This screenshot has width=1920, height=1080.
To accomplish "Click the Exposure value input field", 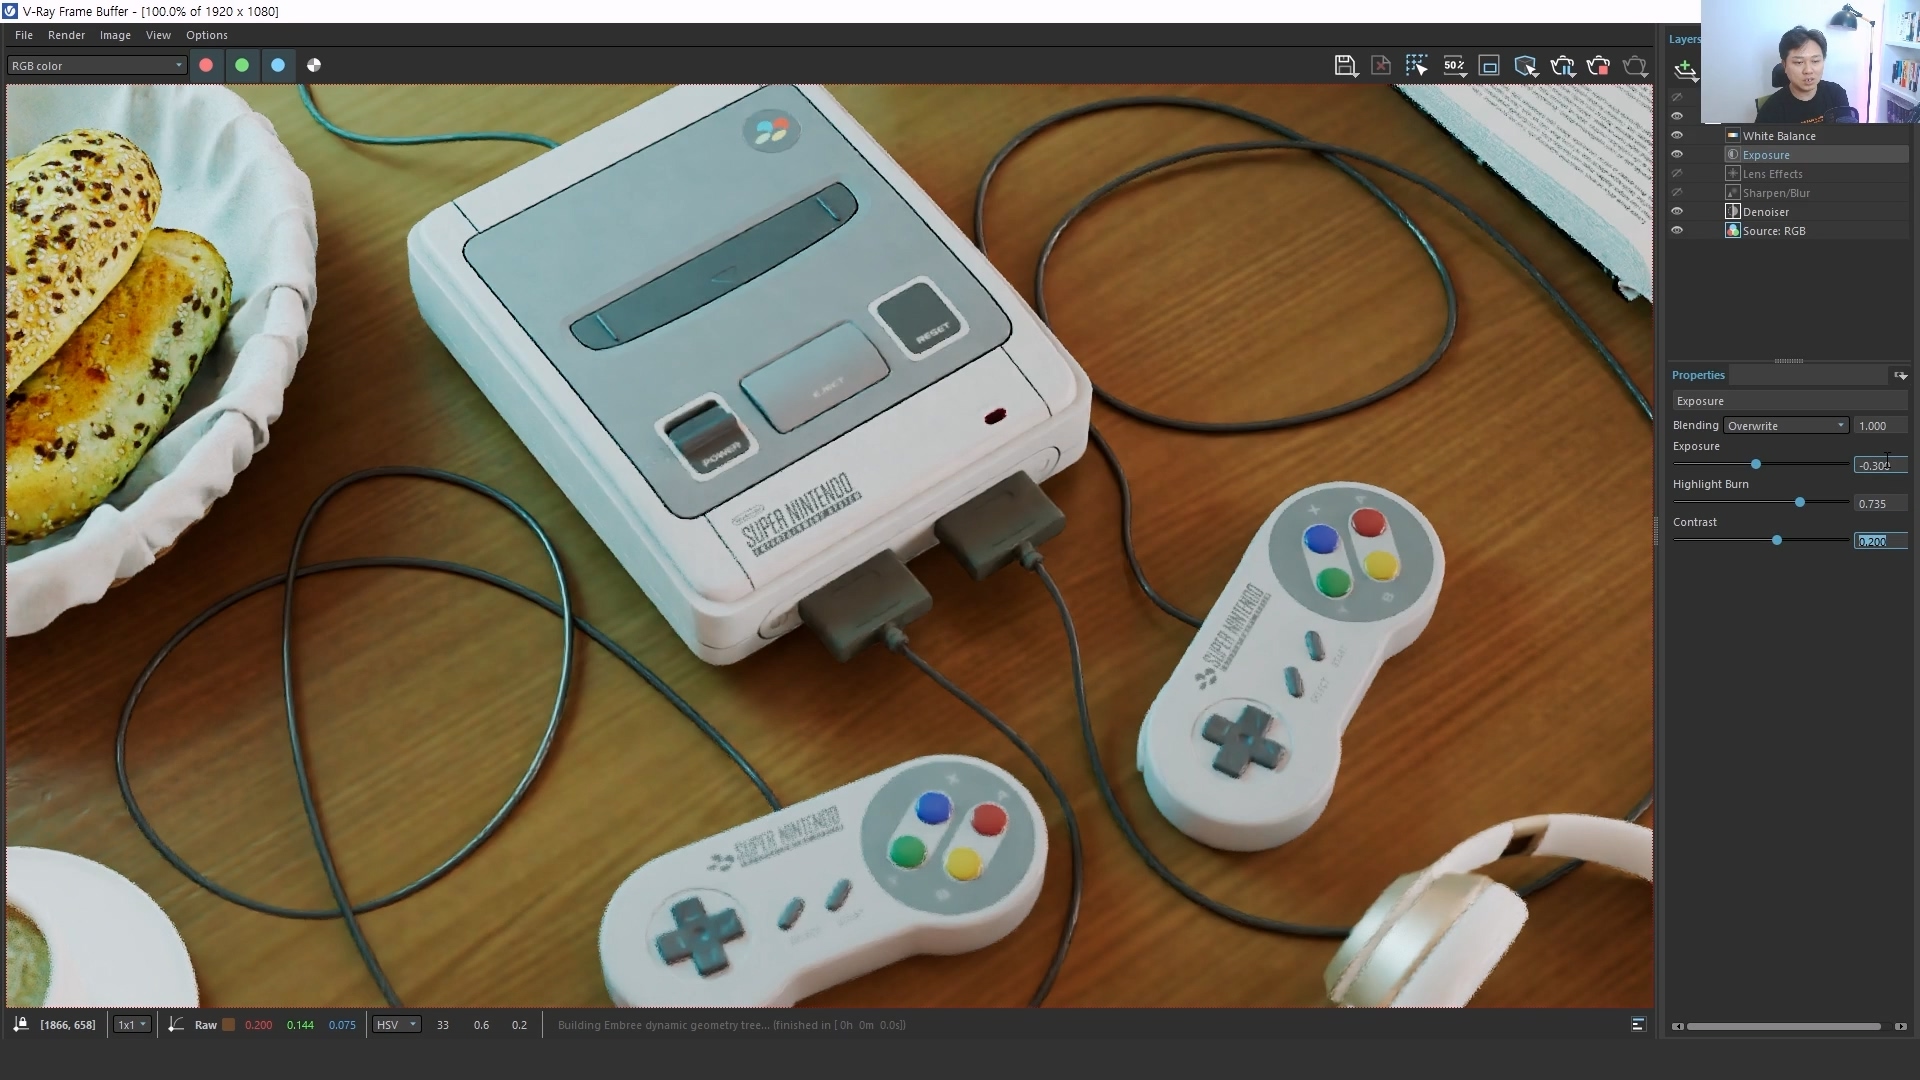I will click(x=1880, y=465).
